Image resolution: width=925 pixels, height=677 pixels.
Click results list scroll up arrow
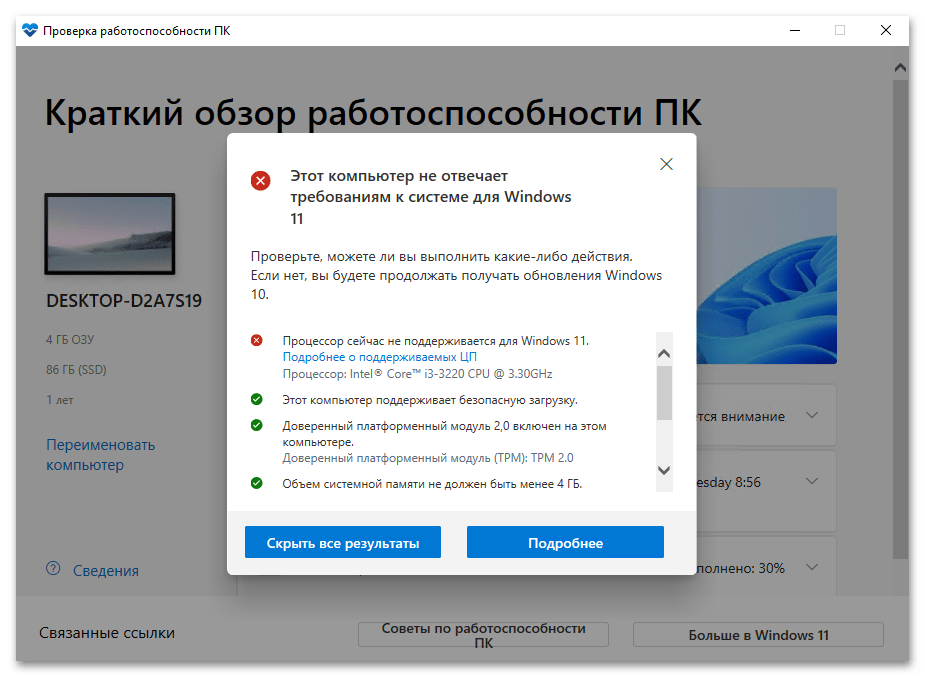click(664, 353)
